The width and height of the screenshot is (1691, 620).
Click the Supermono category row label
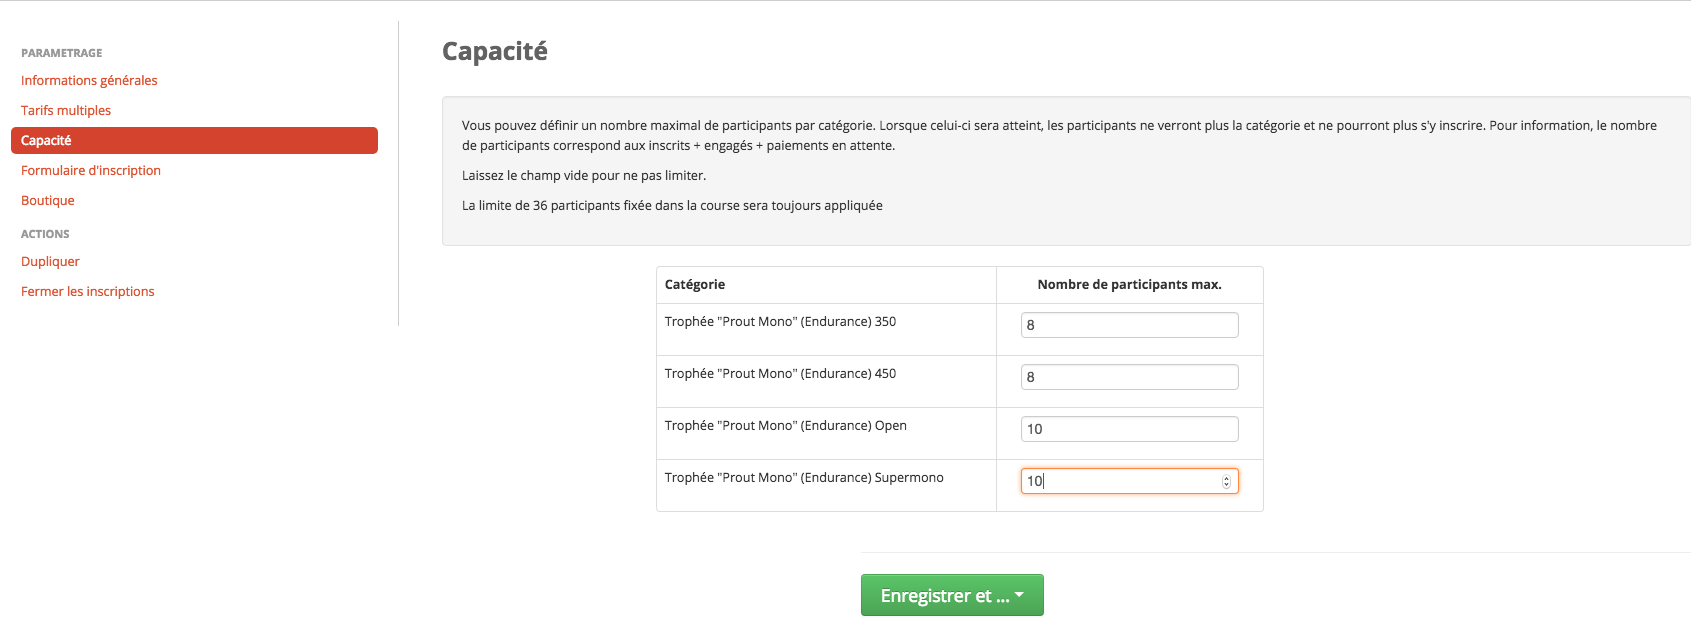click(x=804, y=478)
